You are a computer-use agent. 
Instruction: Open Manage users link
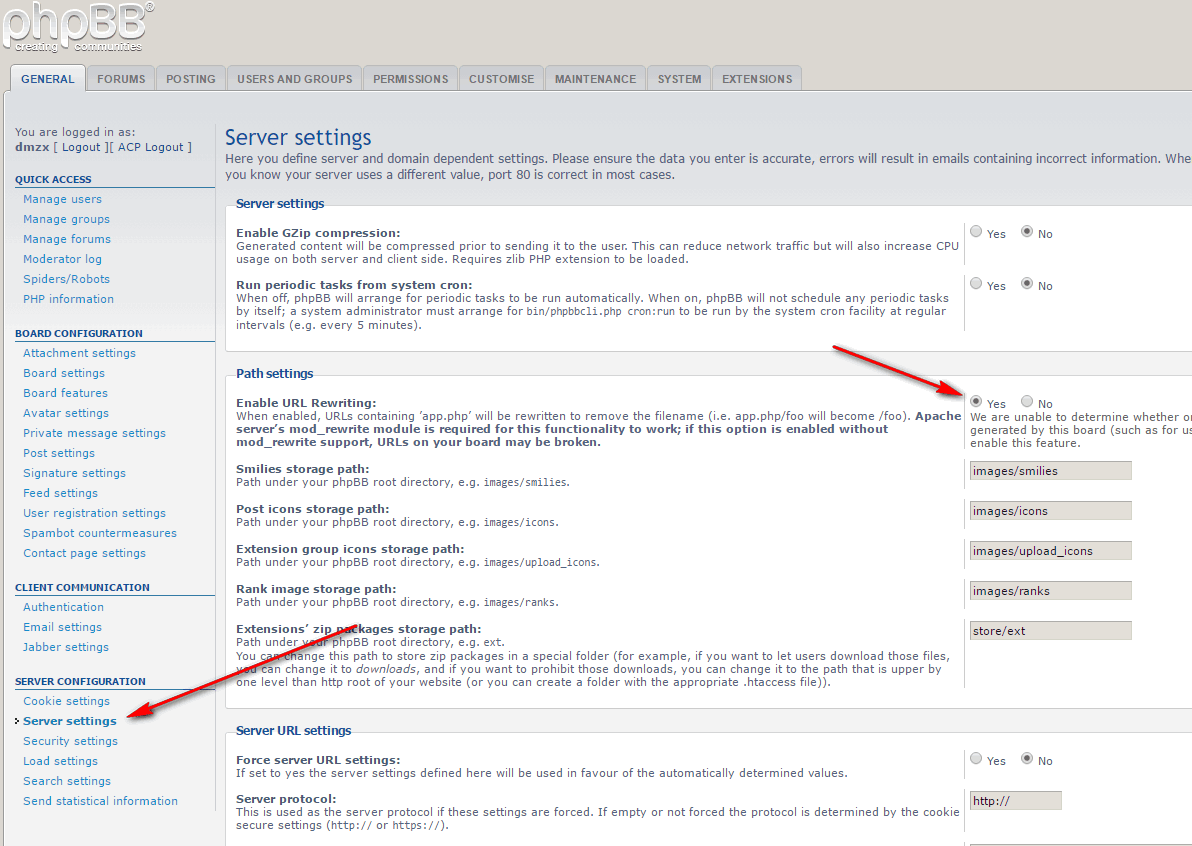[62, 199]
